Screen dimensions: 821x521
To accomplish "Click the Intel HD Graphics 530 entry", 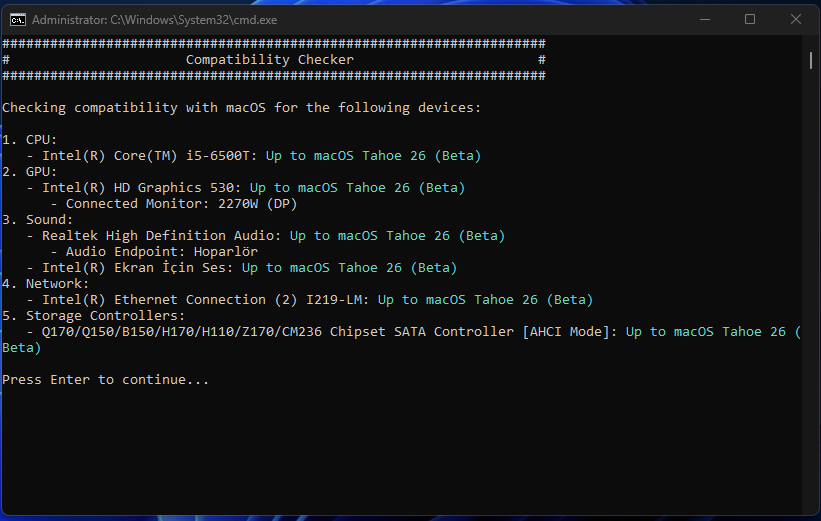I will pyautogui.click(x=142, y=188).
